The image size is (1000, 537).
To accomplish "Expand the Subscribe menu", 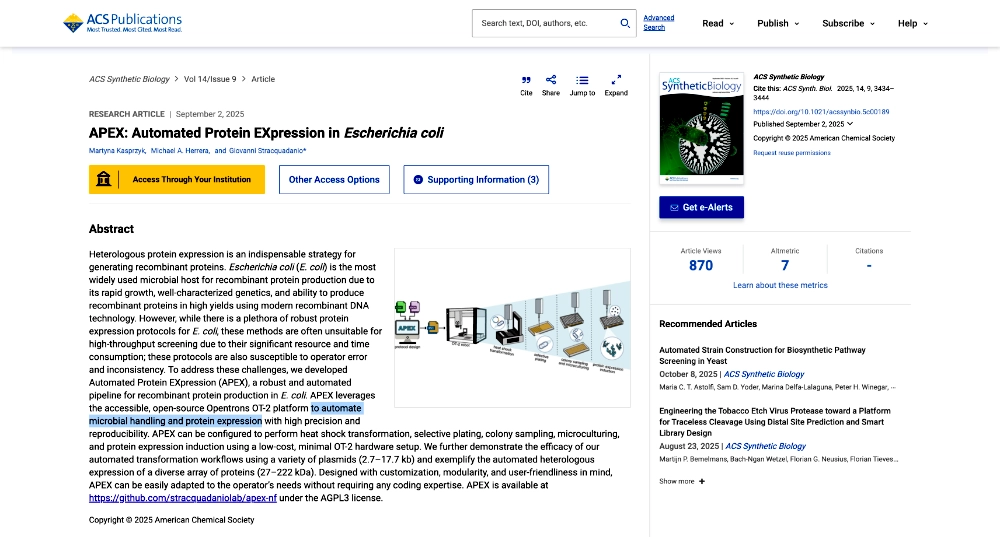I will pyautogui.click(x=848, y=23).
